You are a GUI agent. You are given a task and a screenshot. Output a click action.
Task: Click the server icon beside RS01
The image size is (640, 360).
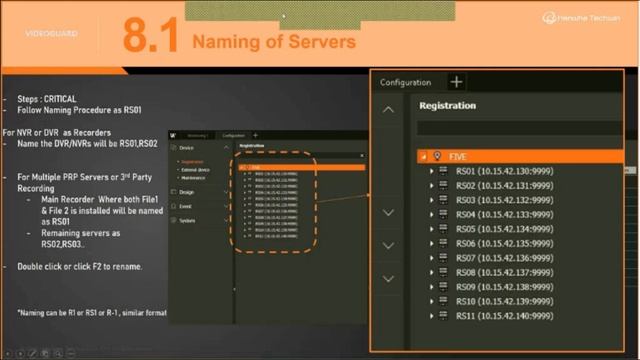443,171
